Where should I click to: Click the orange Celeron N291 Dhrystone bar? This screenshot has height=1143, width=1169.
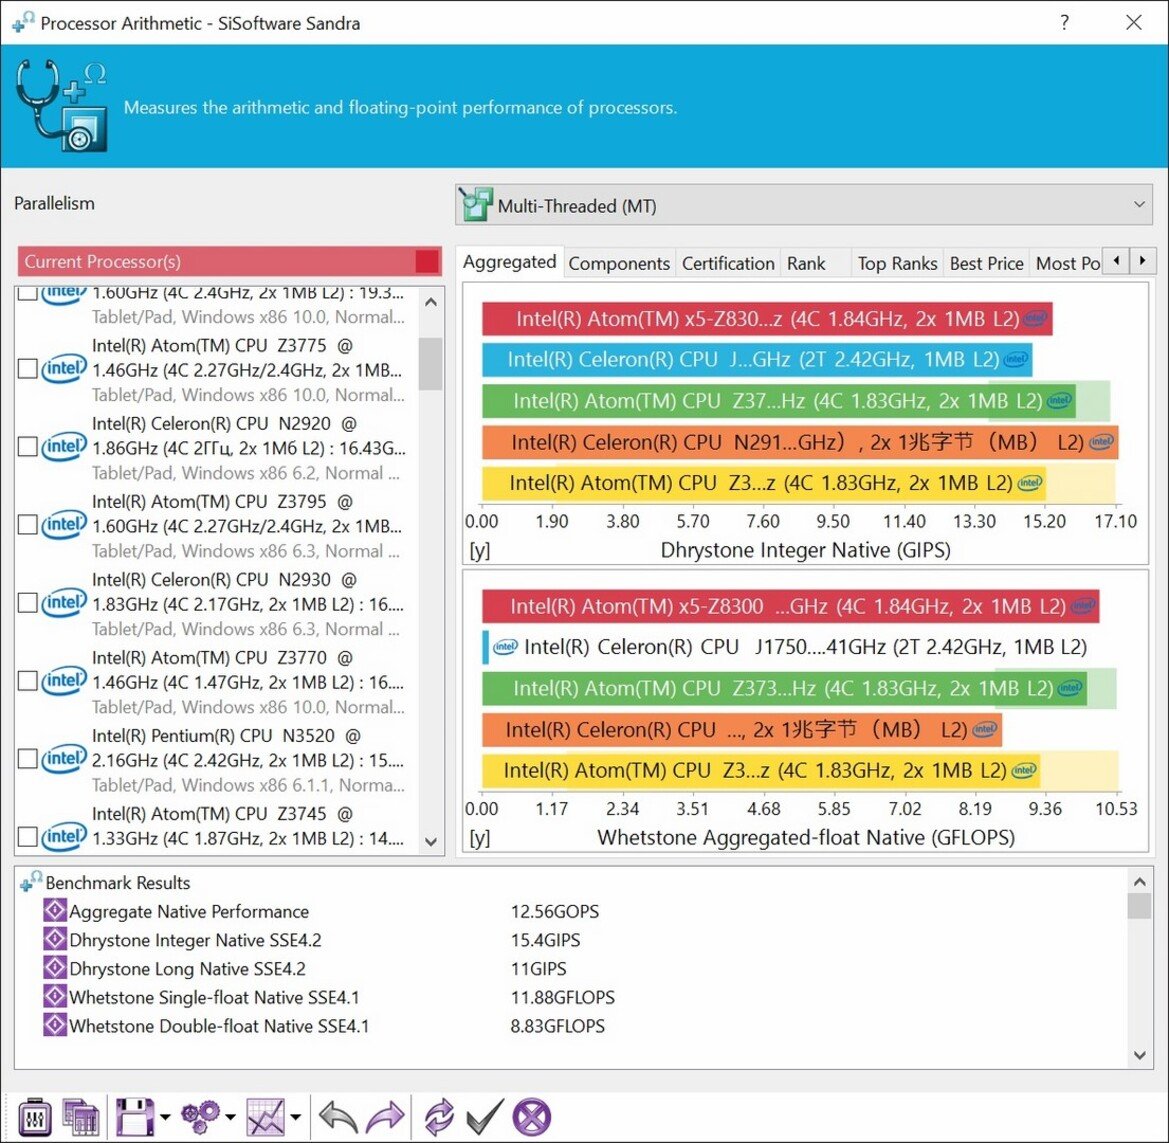tap(800, 442)
